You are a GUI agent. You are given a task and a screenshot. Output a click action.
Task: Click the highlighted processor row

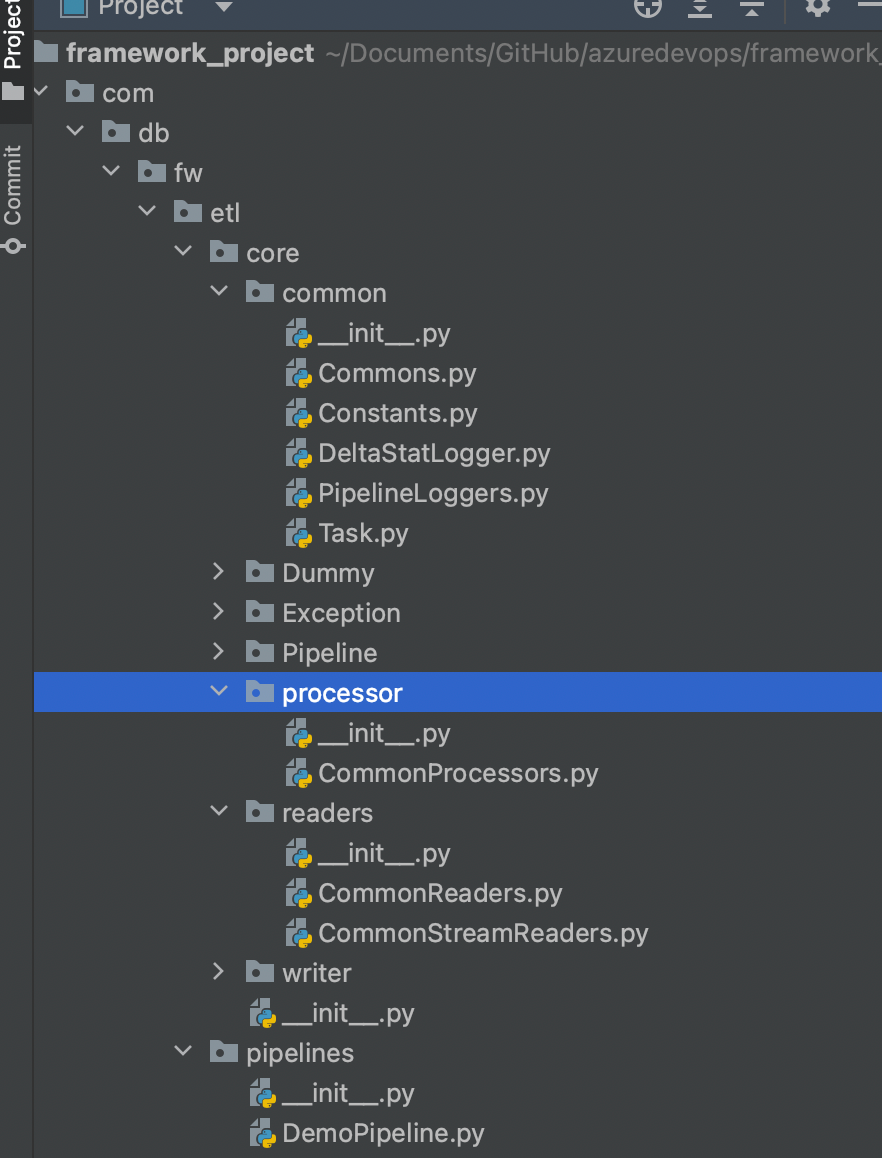(341, 692)
